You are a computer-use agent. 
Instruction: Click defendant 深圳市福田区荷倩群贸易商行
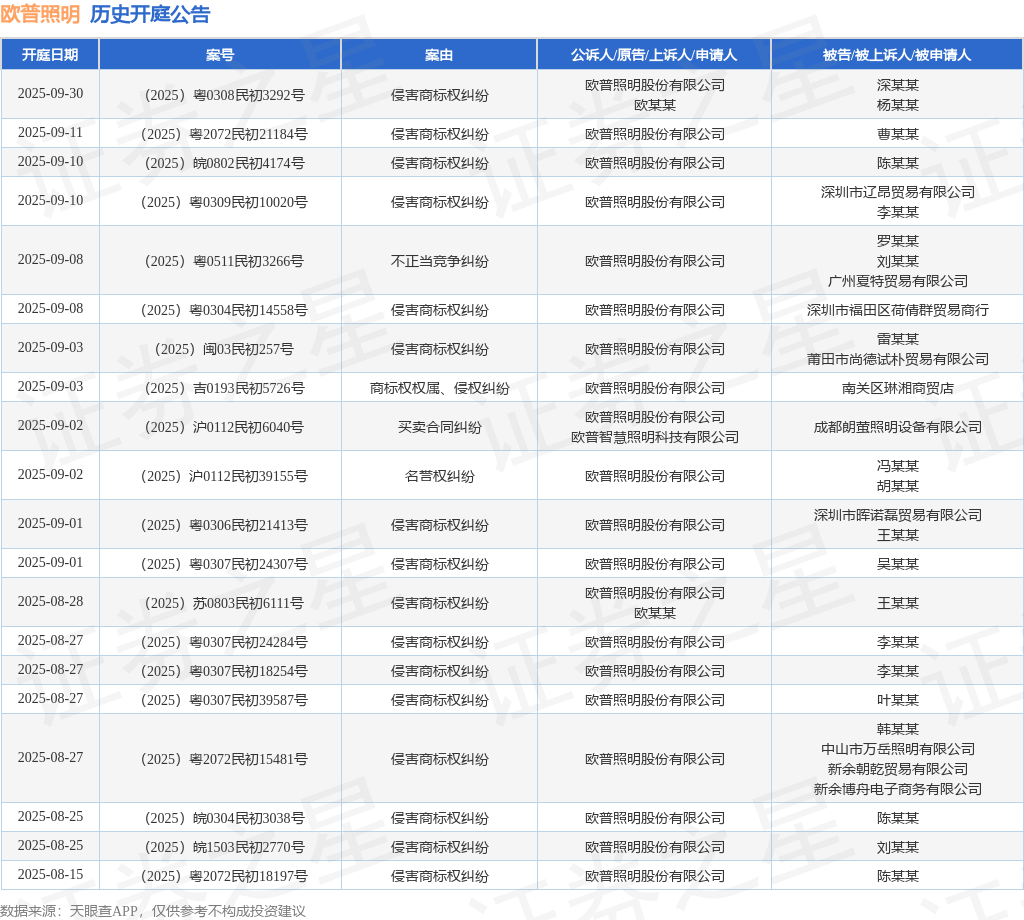pyautogui.click(x=897, y=310)
